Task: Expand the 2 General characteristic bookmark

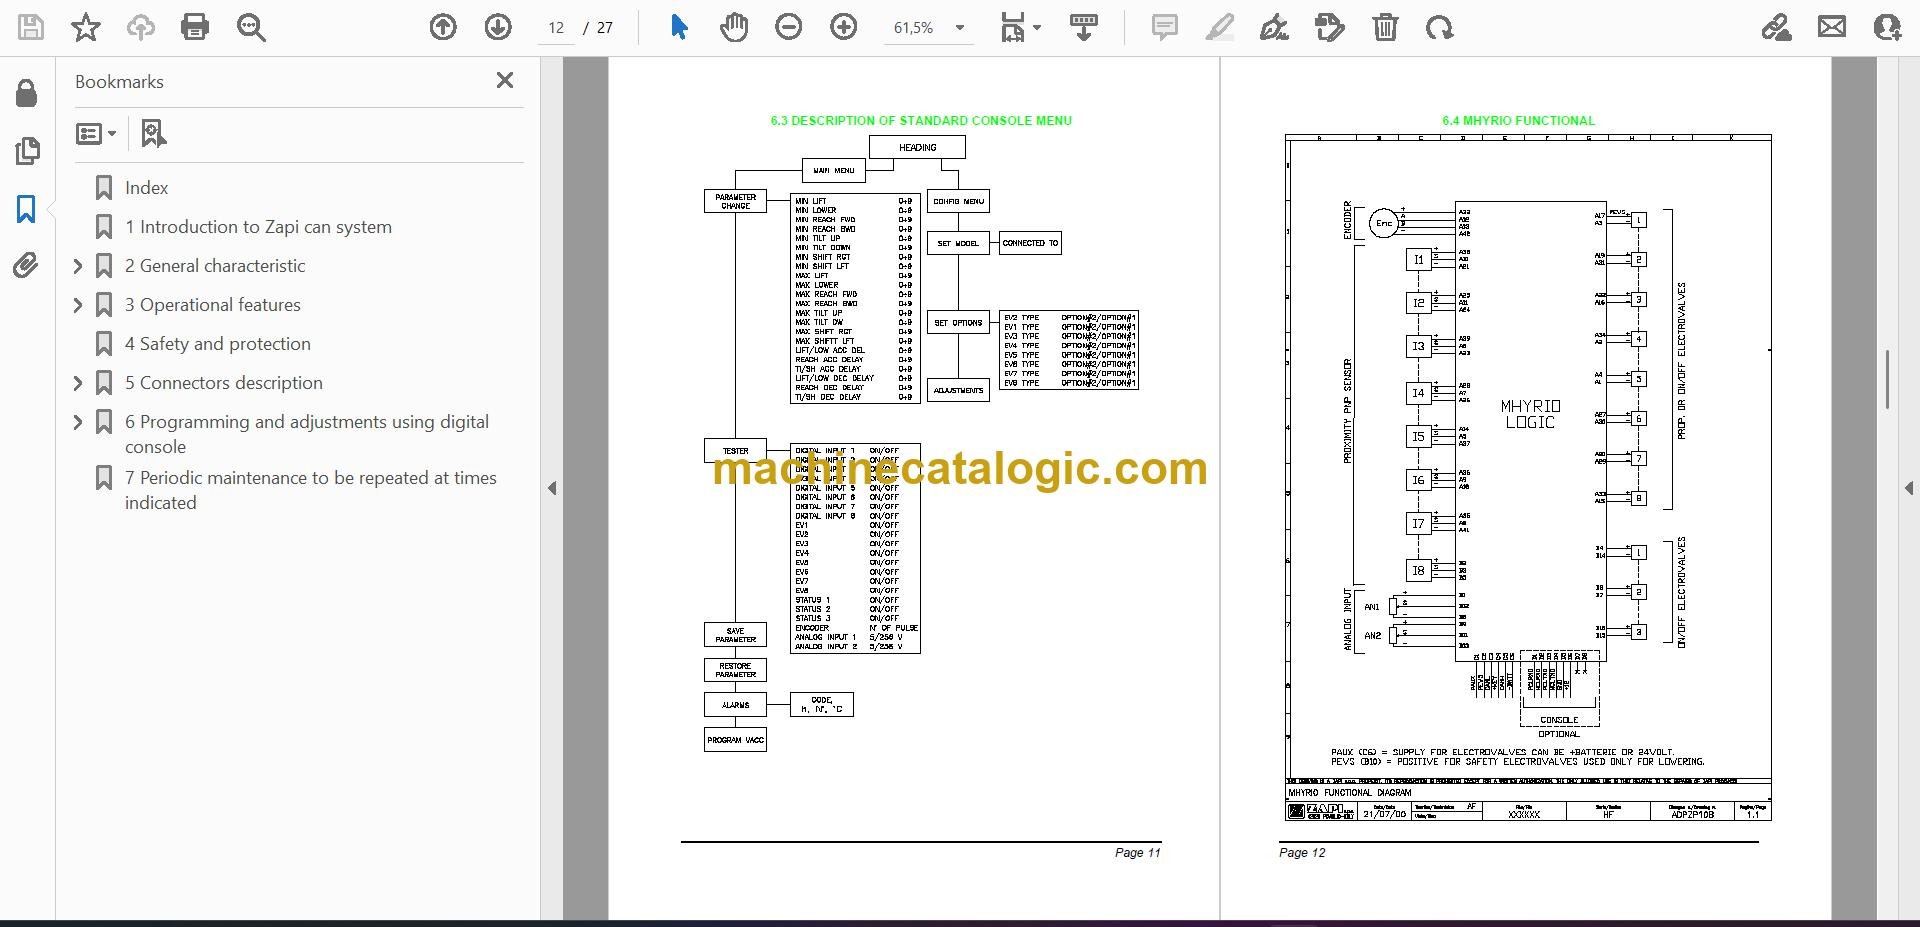Action: 78,266
